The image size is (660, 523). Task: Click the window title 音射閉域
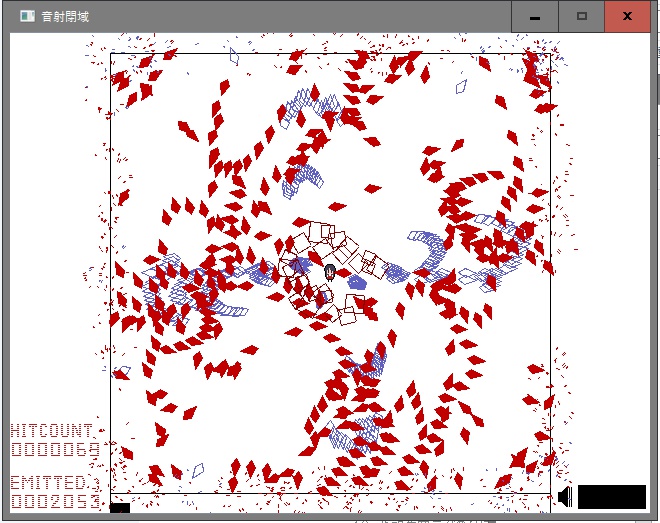tap(65, 16)
